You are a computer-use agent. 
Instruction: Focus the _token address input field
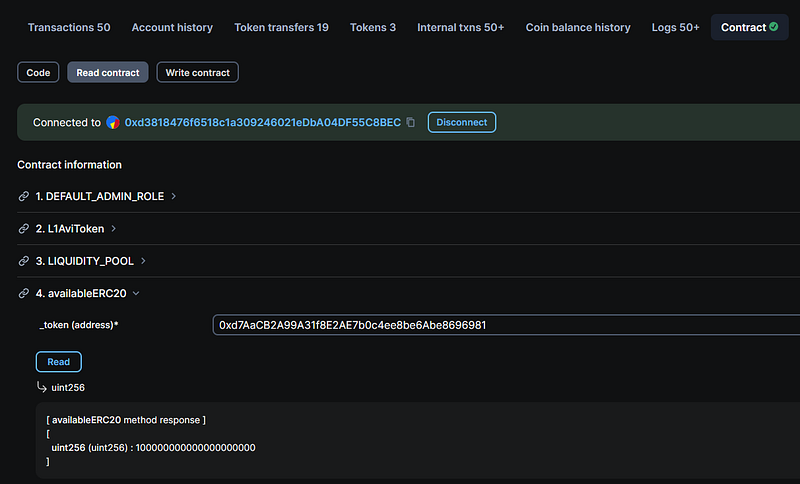click(x=506, y=325)
